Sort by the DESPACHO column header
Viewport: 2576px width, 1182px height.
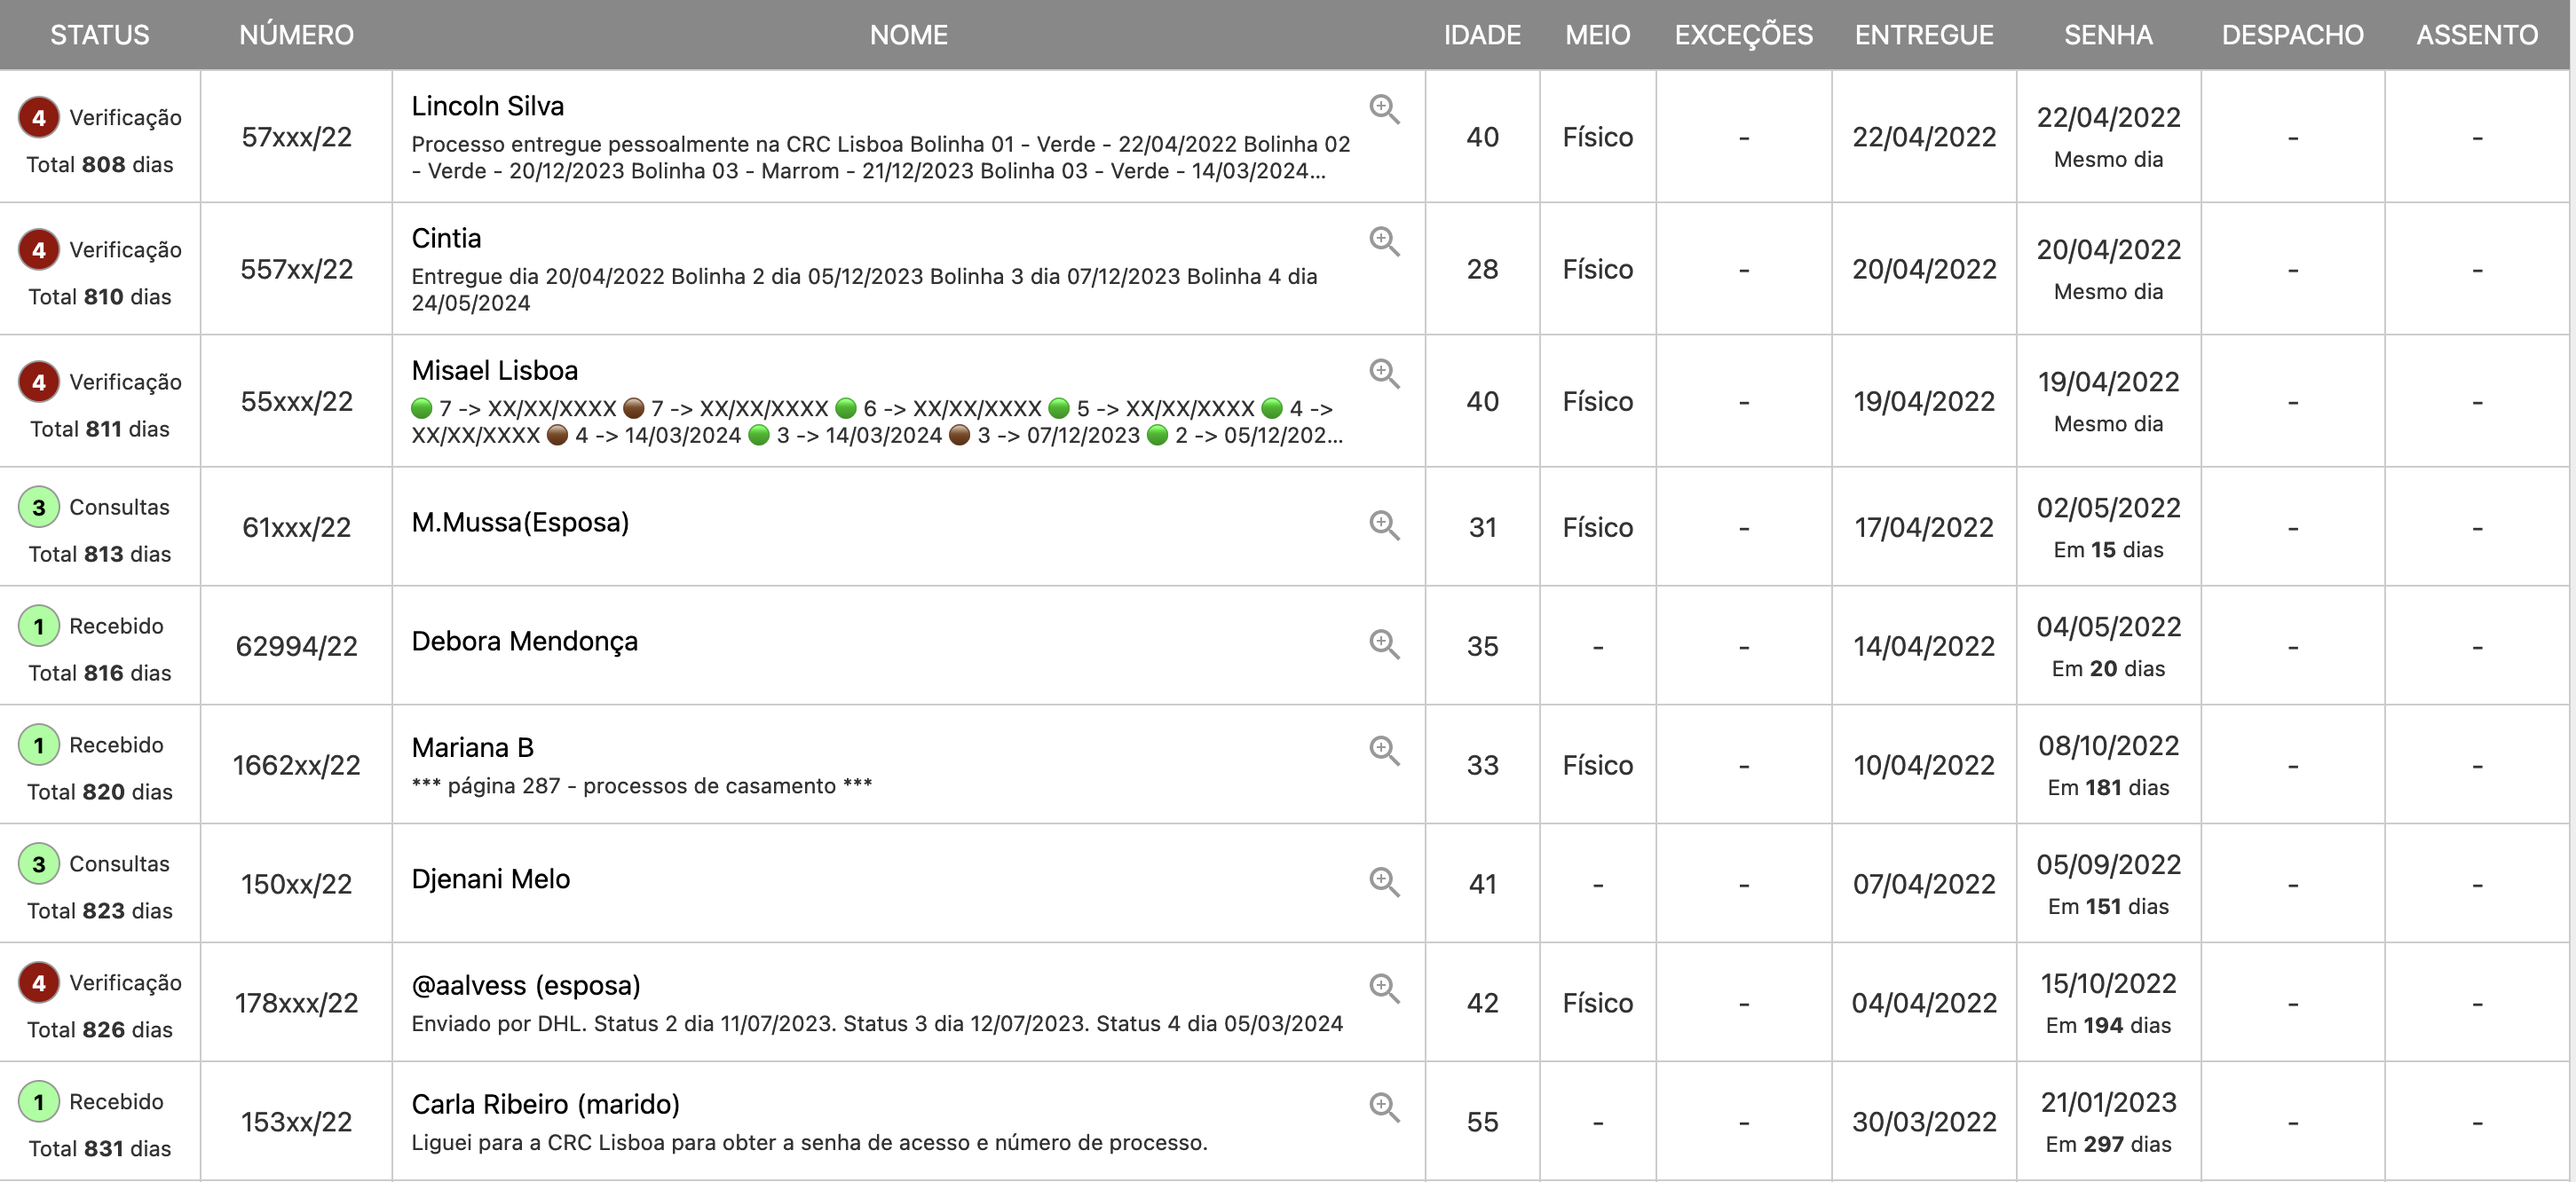[x=2292, y=35]
